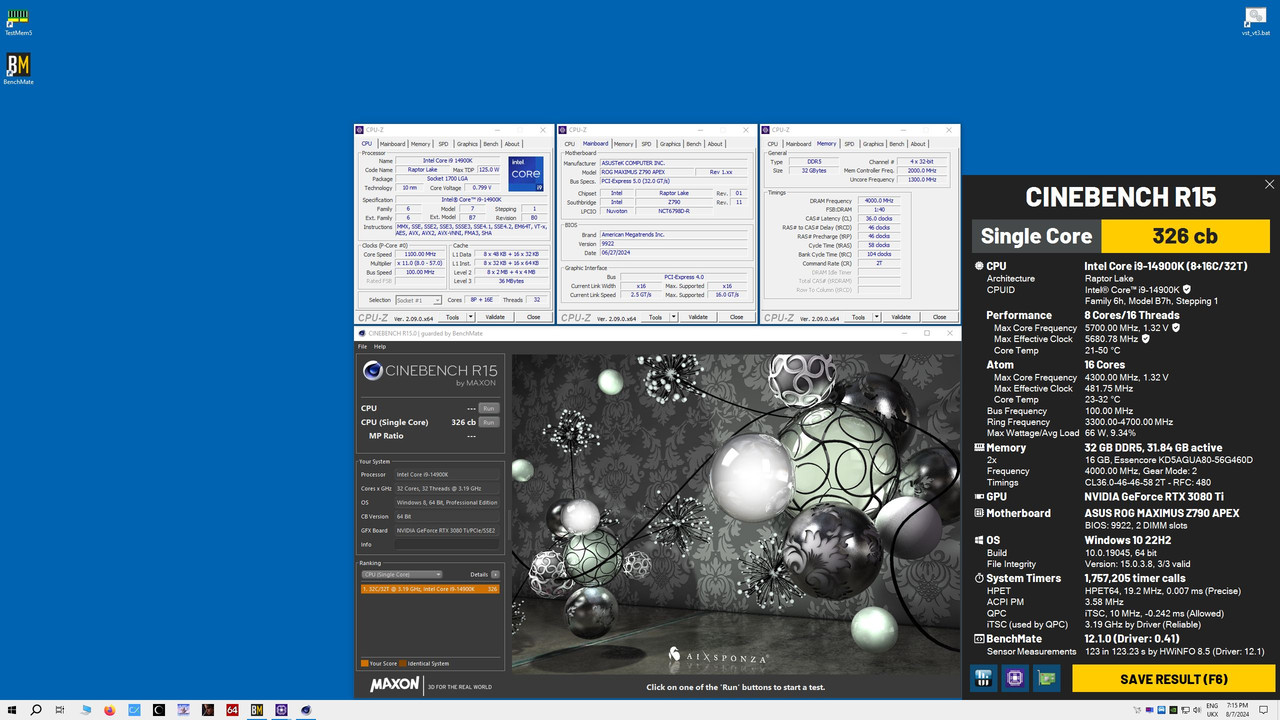Open Bench tab in first CPU-Z
This screenshot has width=1280, height=720.
pyautogui.click(x=491, y=144)
